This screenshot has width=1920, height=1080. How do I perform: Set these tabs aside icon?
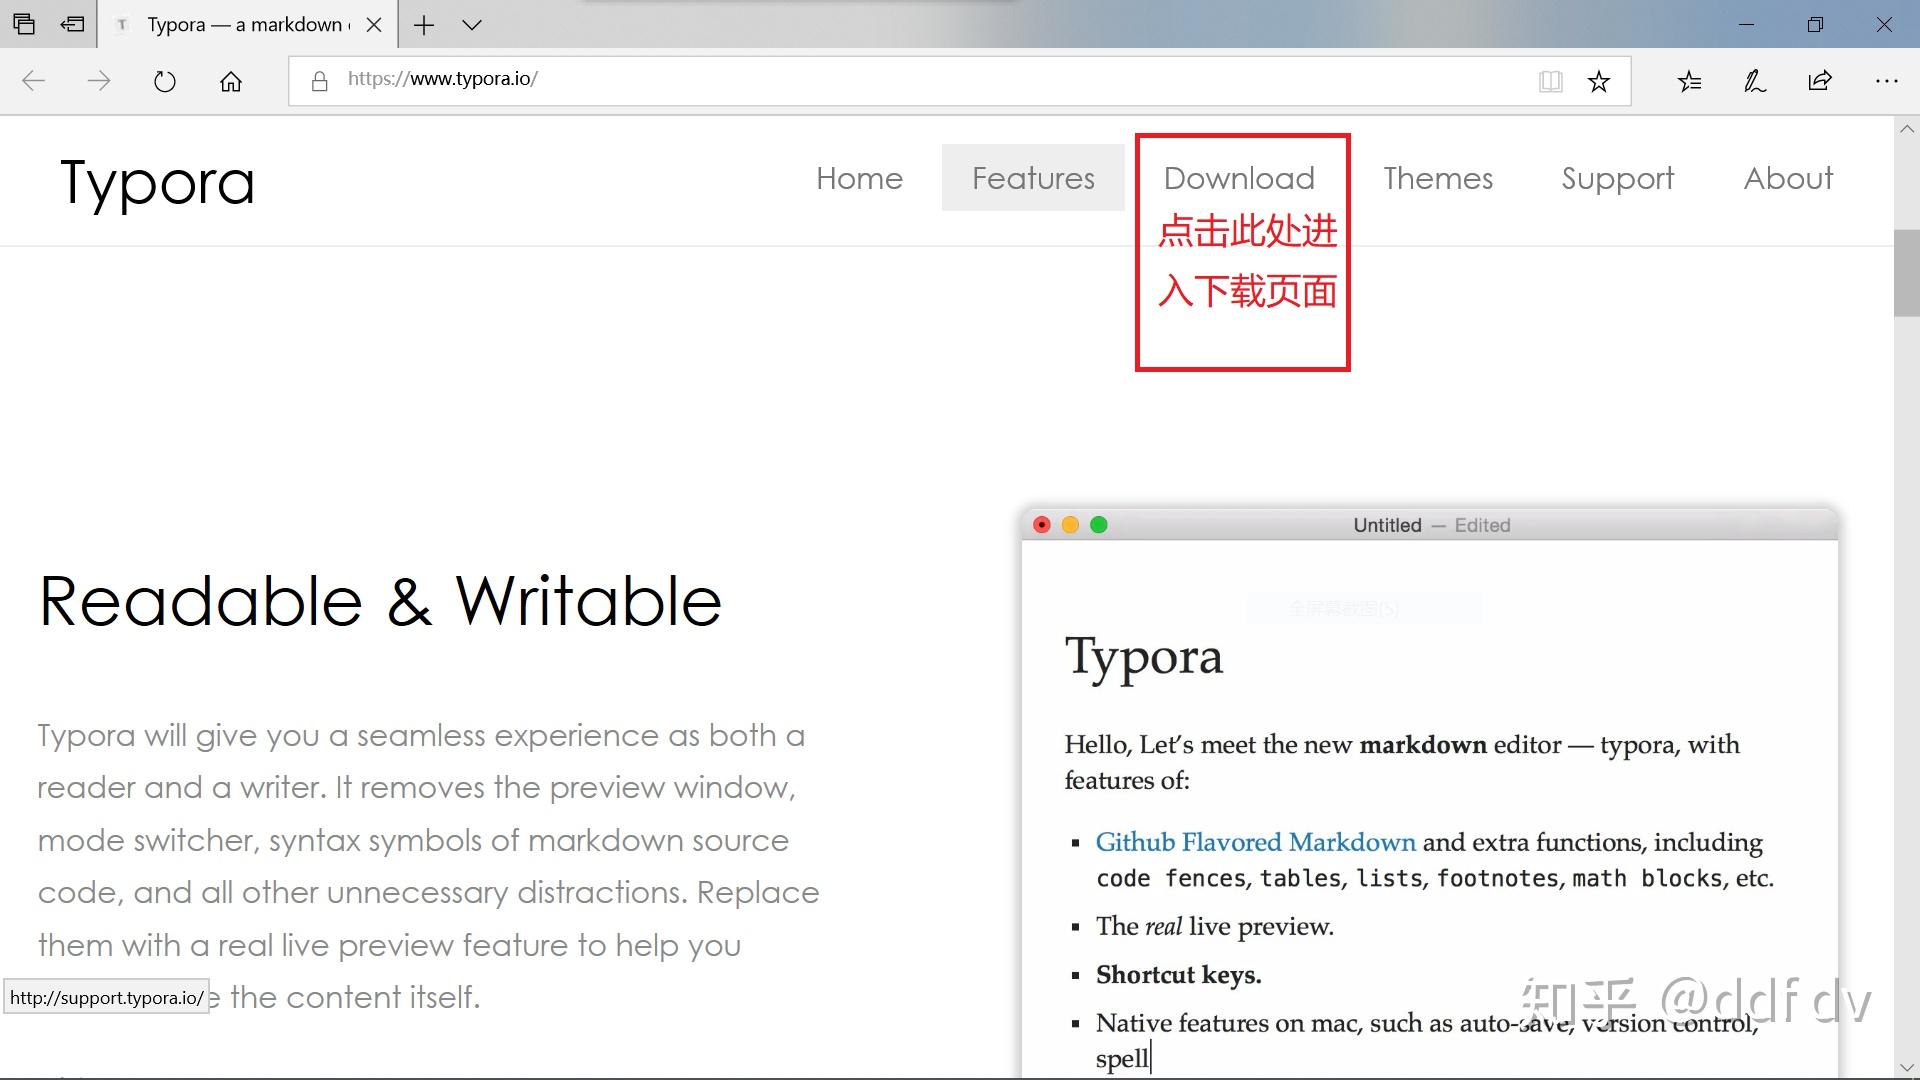(72, 24)
